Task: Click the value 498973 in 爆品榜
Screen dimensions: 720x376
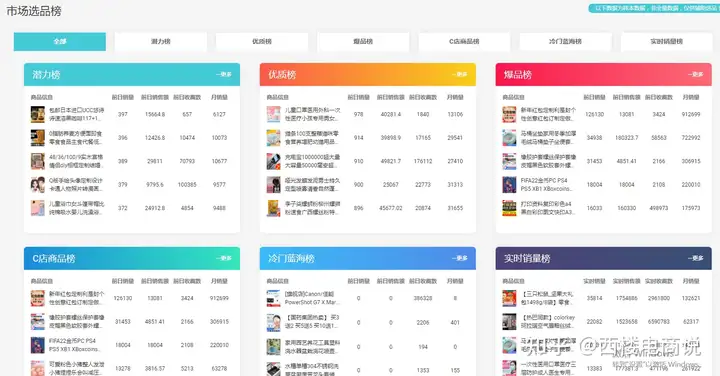Action: click(x=659, y=208)
